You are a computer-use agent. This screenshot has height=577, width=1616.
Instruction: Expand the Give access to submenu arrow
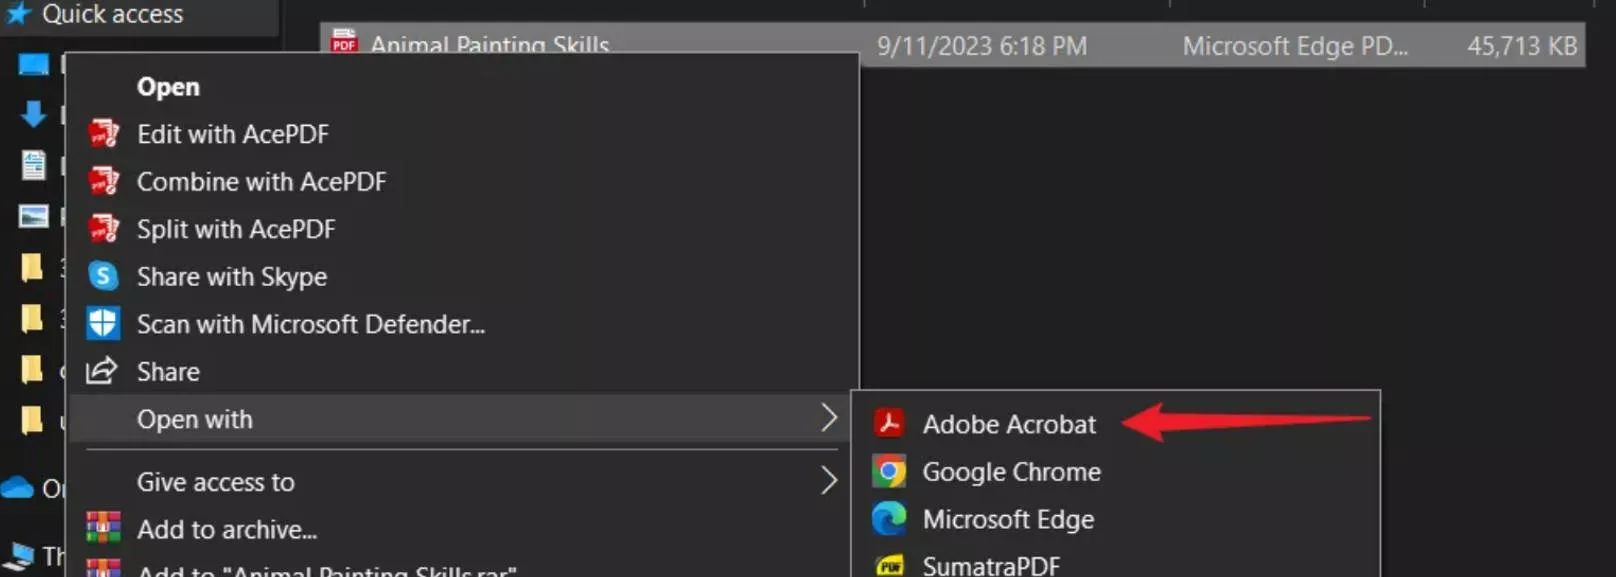coord(830,481)
